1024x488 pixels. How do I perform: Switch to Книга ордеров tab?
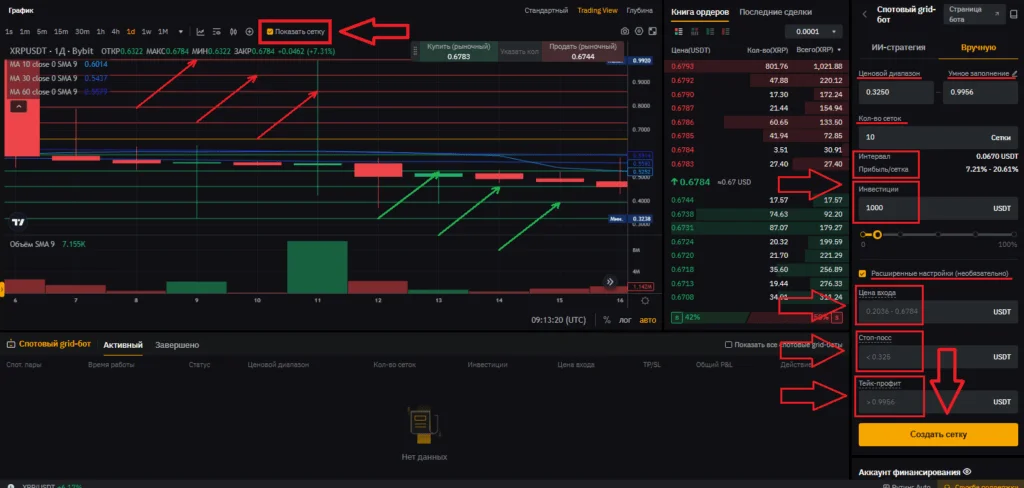pyautogui.click(x=700, y=12)
